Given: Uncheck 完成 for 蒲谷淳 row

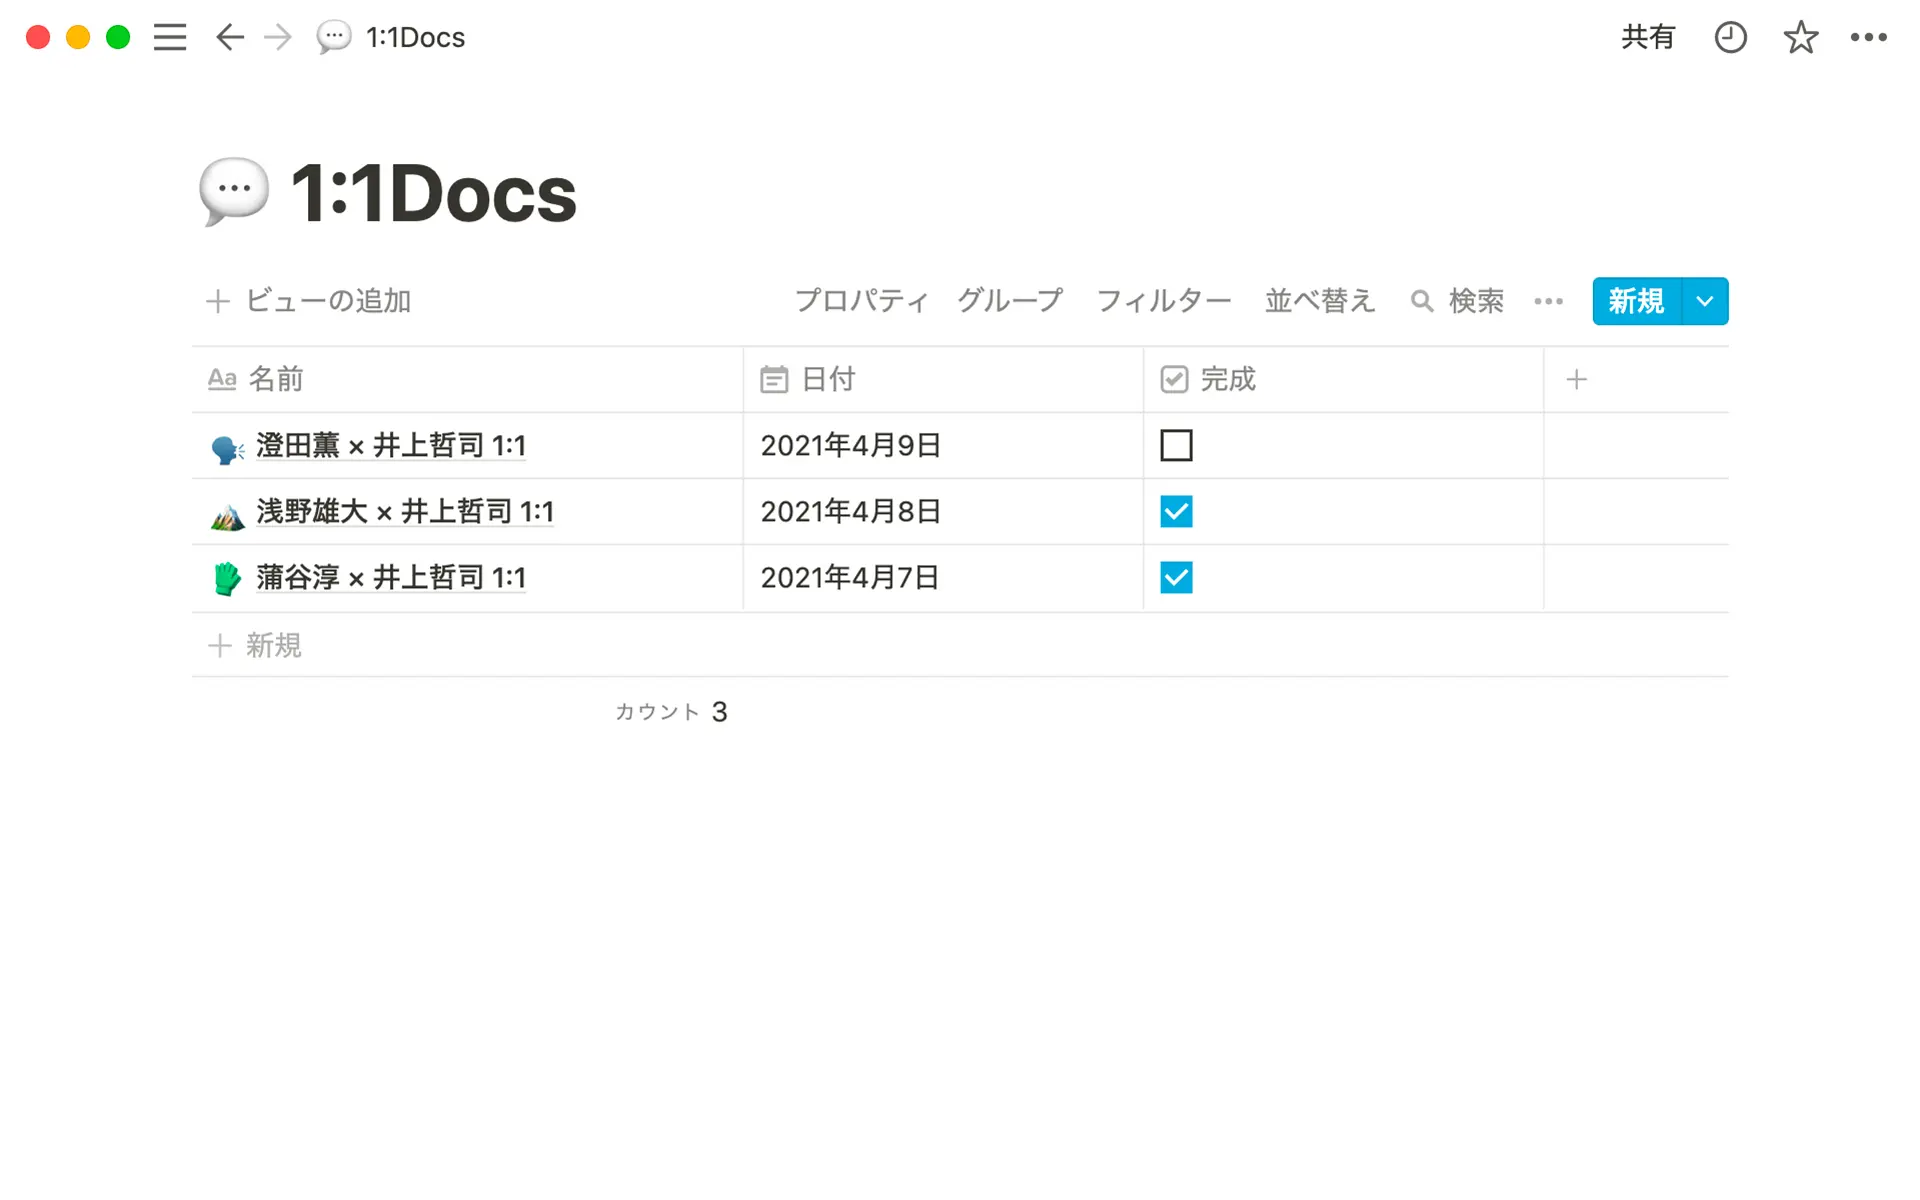Looking at the screenshot, I should click(1176, 578).
